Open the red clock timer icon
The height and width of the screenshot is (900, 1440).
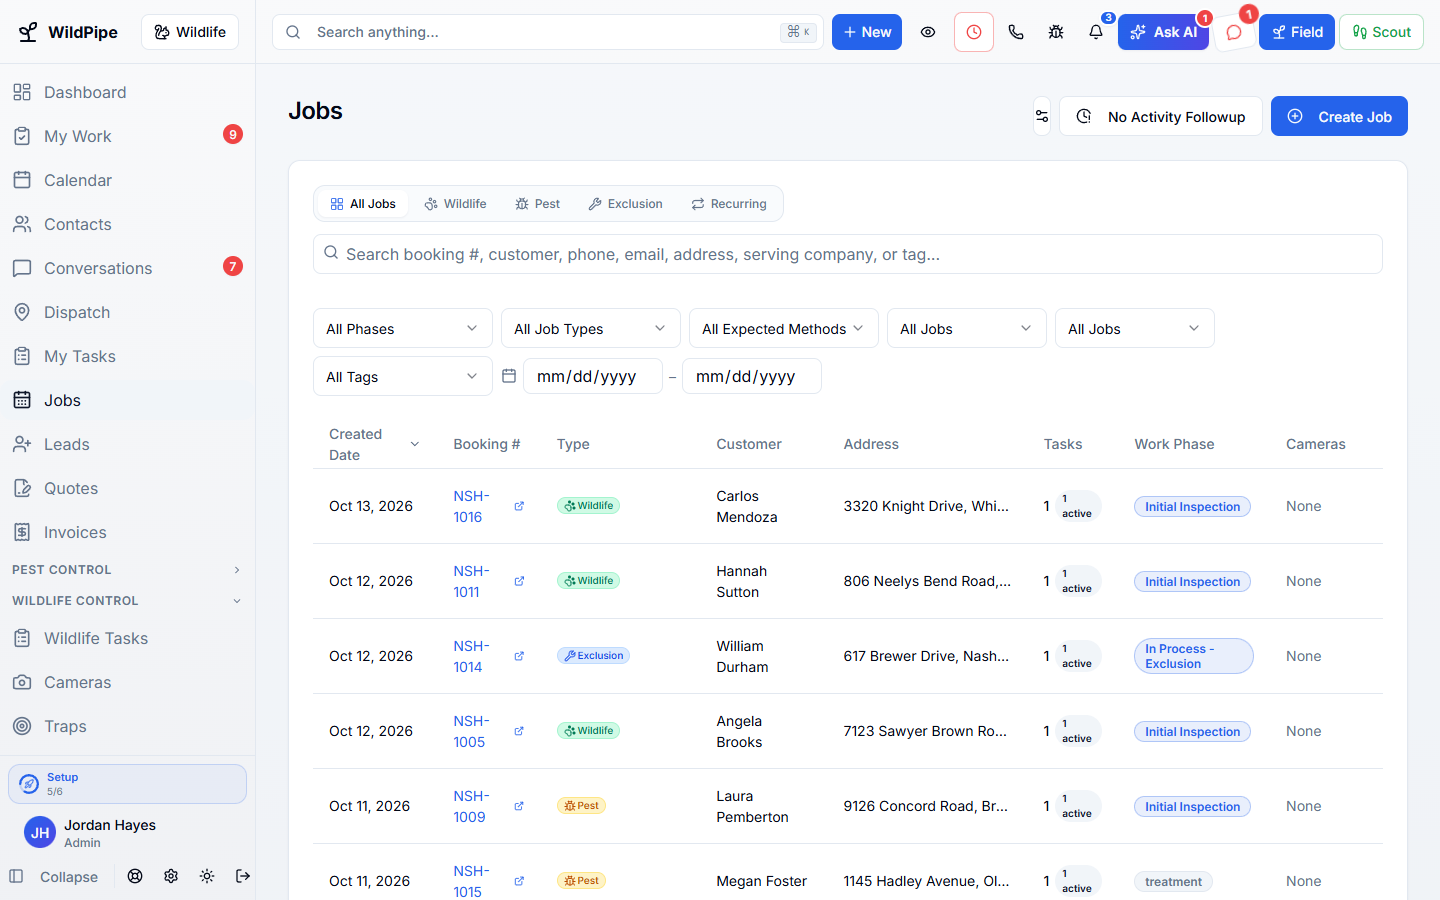pos(974,32)
